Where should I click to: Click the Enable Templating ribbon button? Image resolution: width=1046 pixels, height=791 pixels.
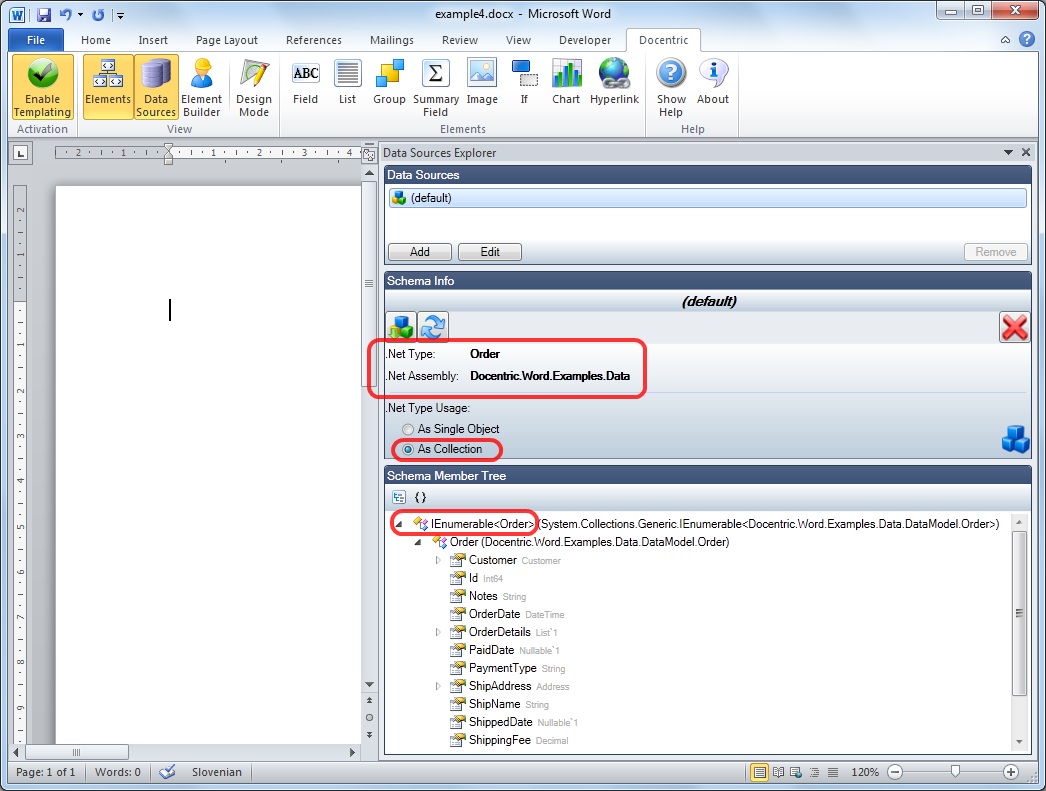tap(42, 87)
